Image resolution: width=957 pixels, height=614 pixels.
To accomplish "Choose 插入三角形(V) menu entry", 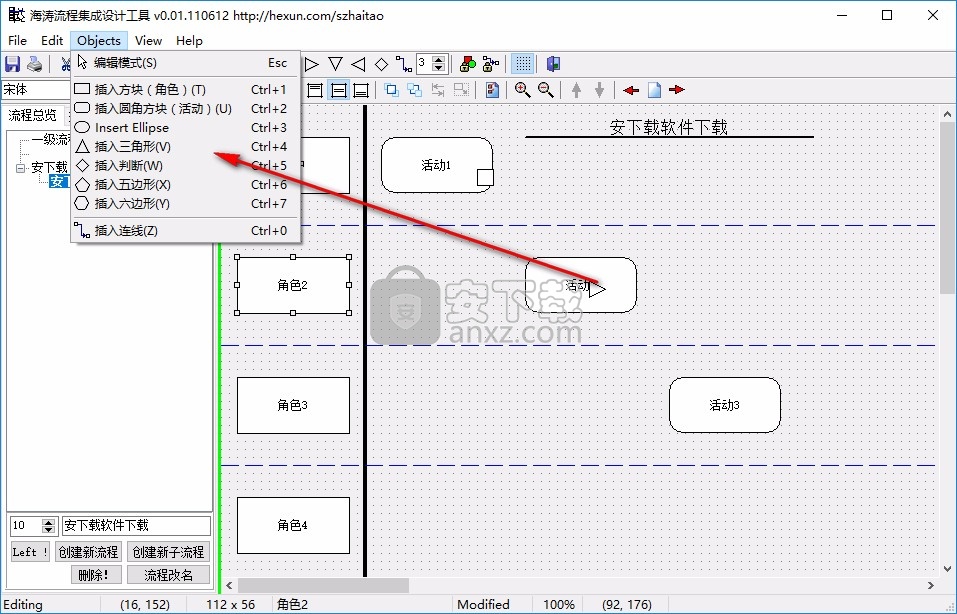I will [x=186, y=146].
